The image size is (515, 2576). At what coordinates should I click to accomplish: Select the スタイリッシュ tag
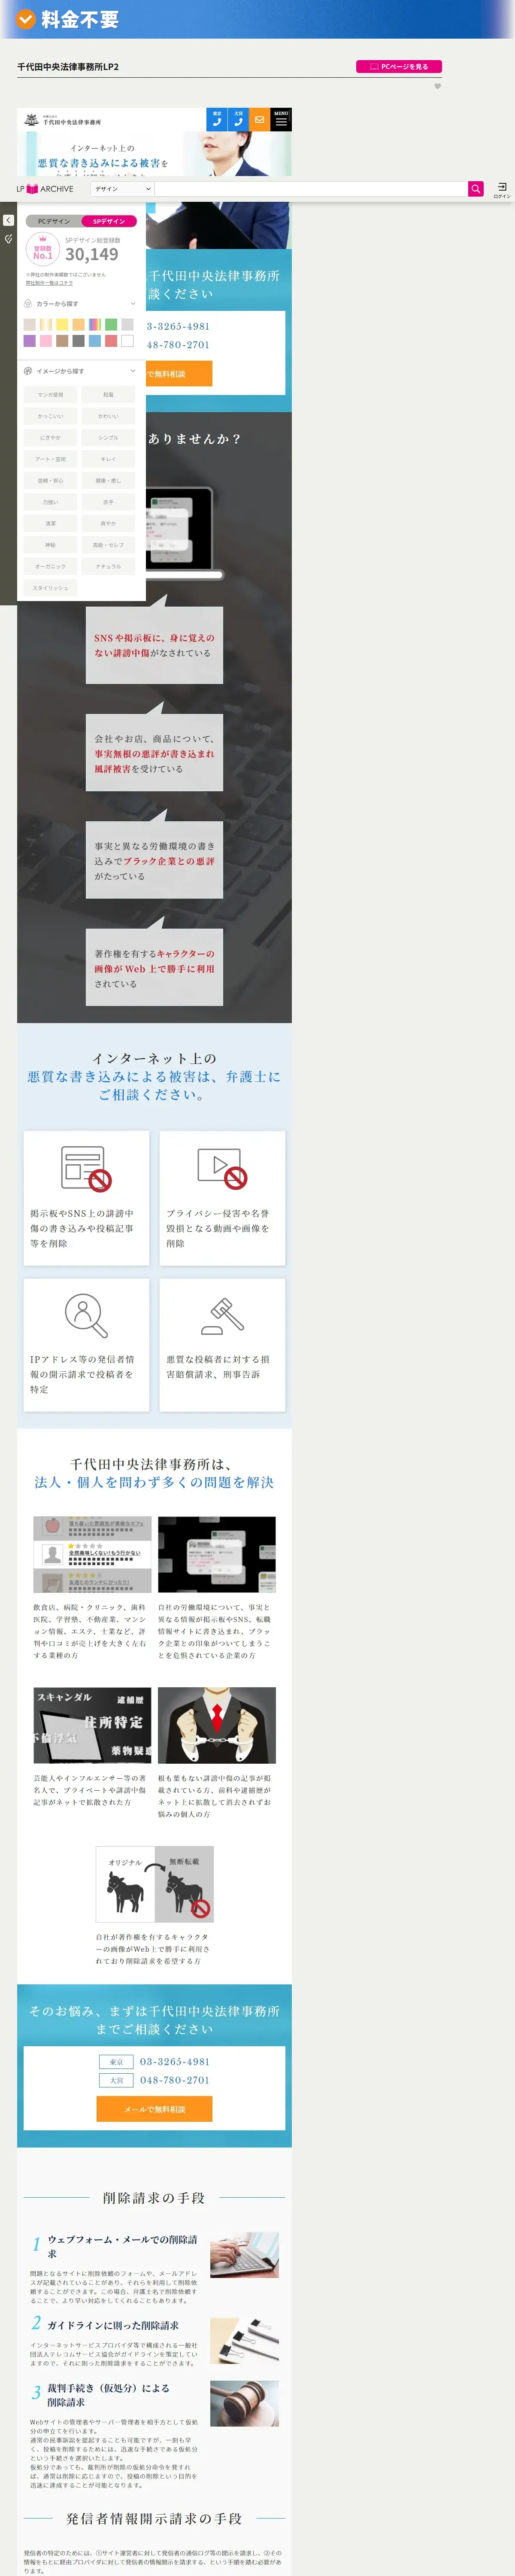click(x=50, y=588)
